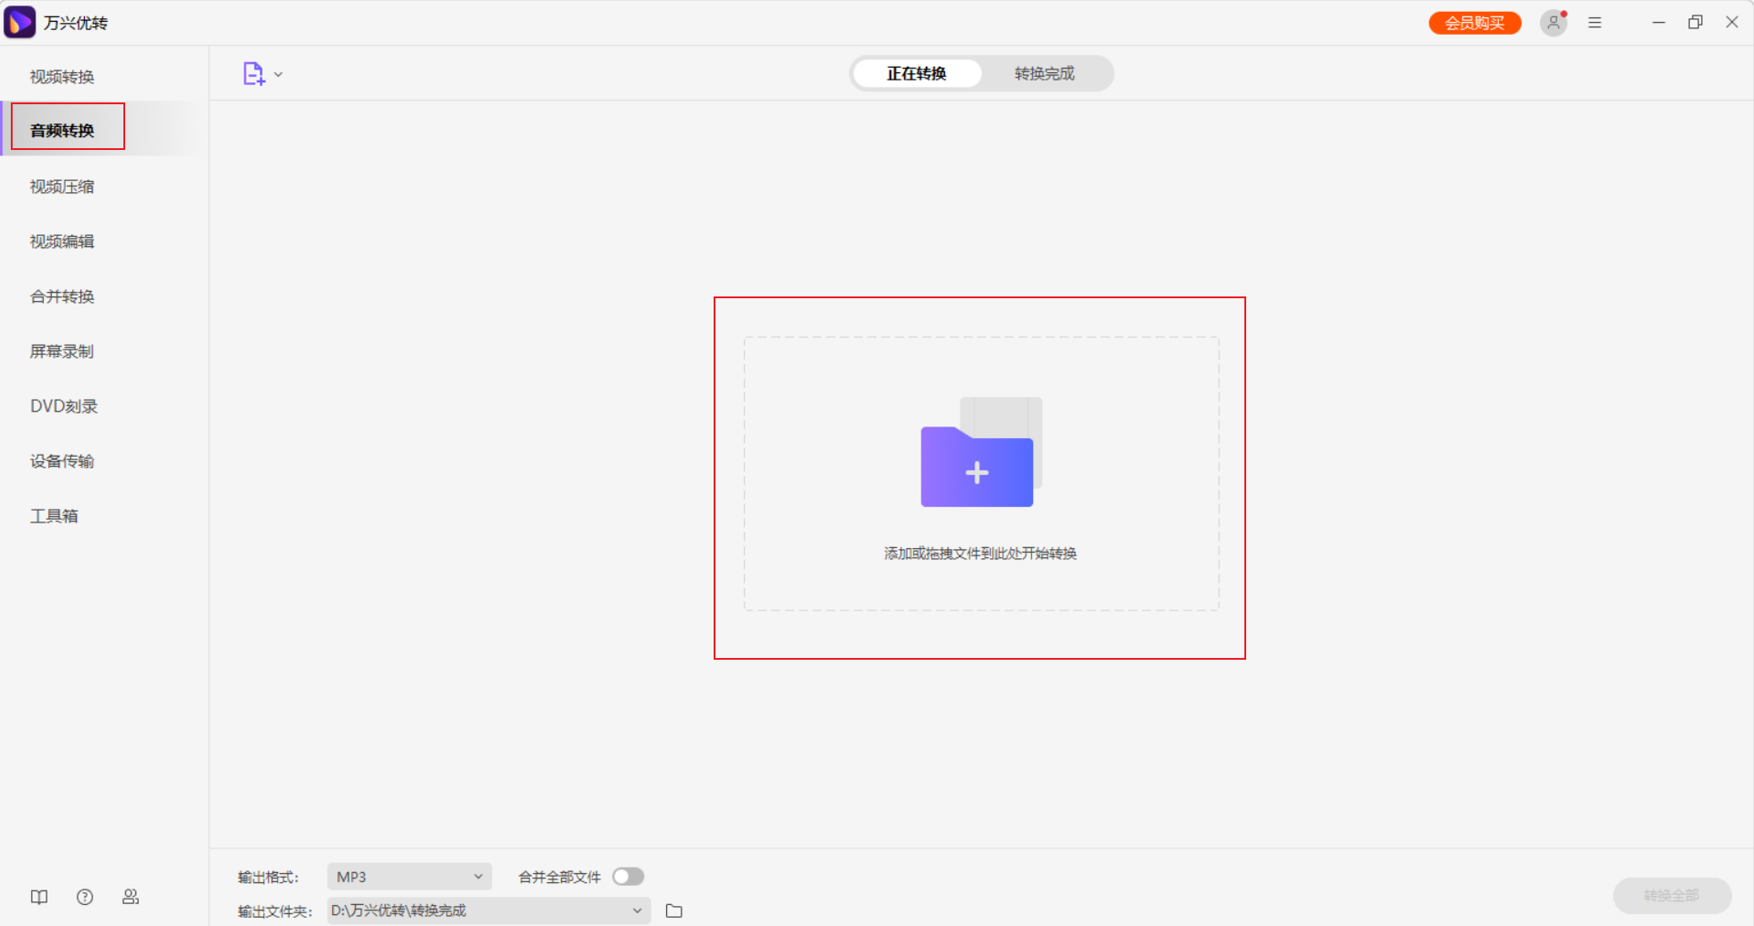Click the 万兴优转 app logo
The height and width of the screenshot is (926, 1754).
tap(20, 22)
